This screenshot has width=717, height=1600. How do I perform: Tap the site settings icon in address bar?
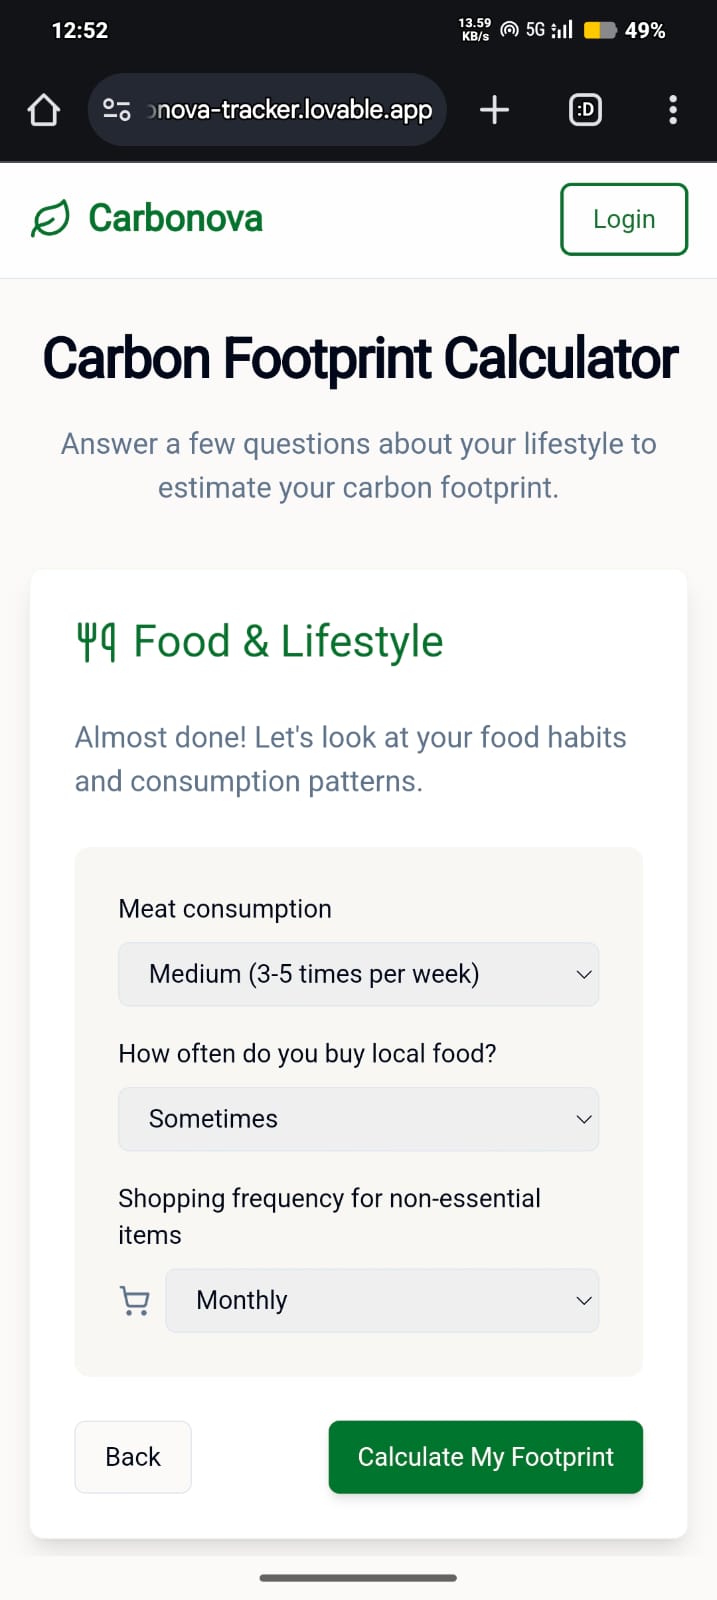pyautogui.click(x=117, y=110)
